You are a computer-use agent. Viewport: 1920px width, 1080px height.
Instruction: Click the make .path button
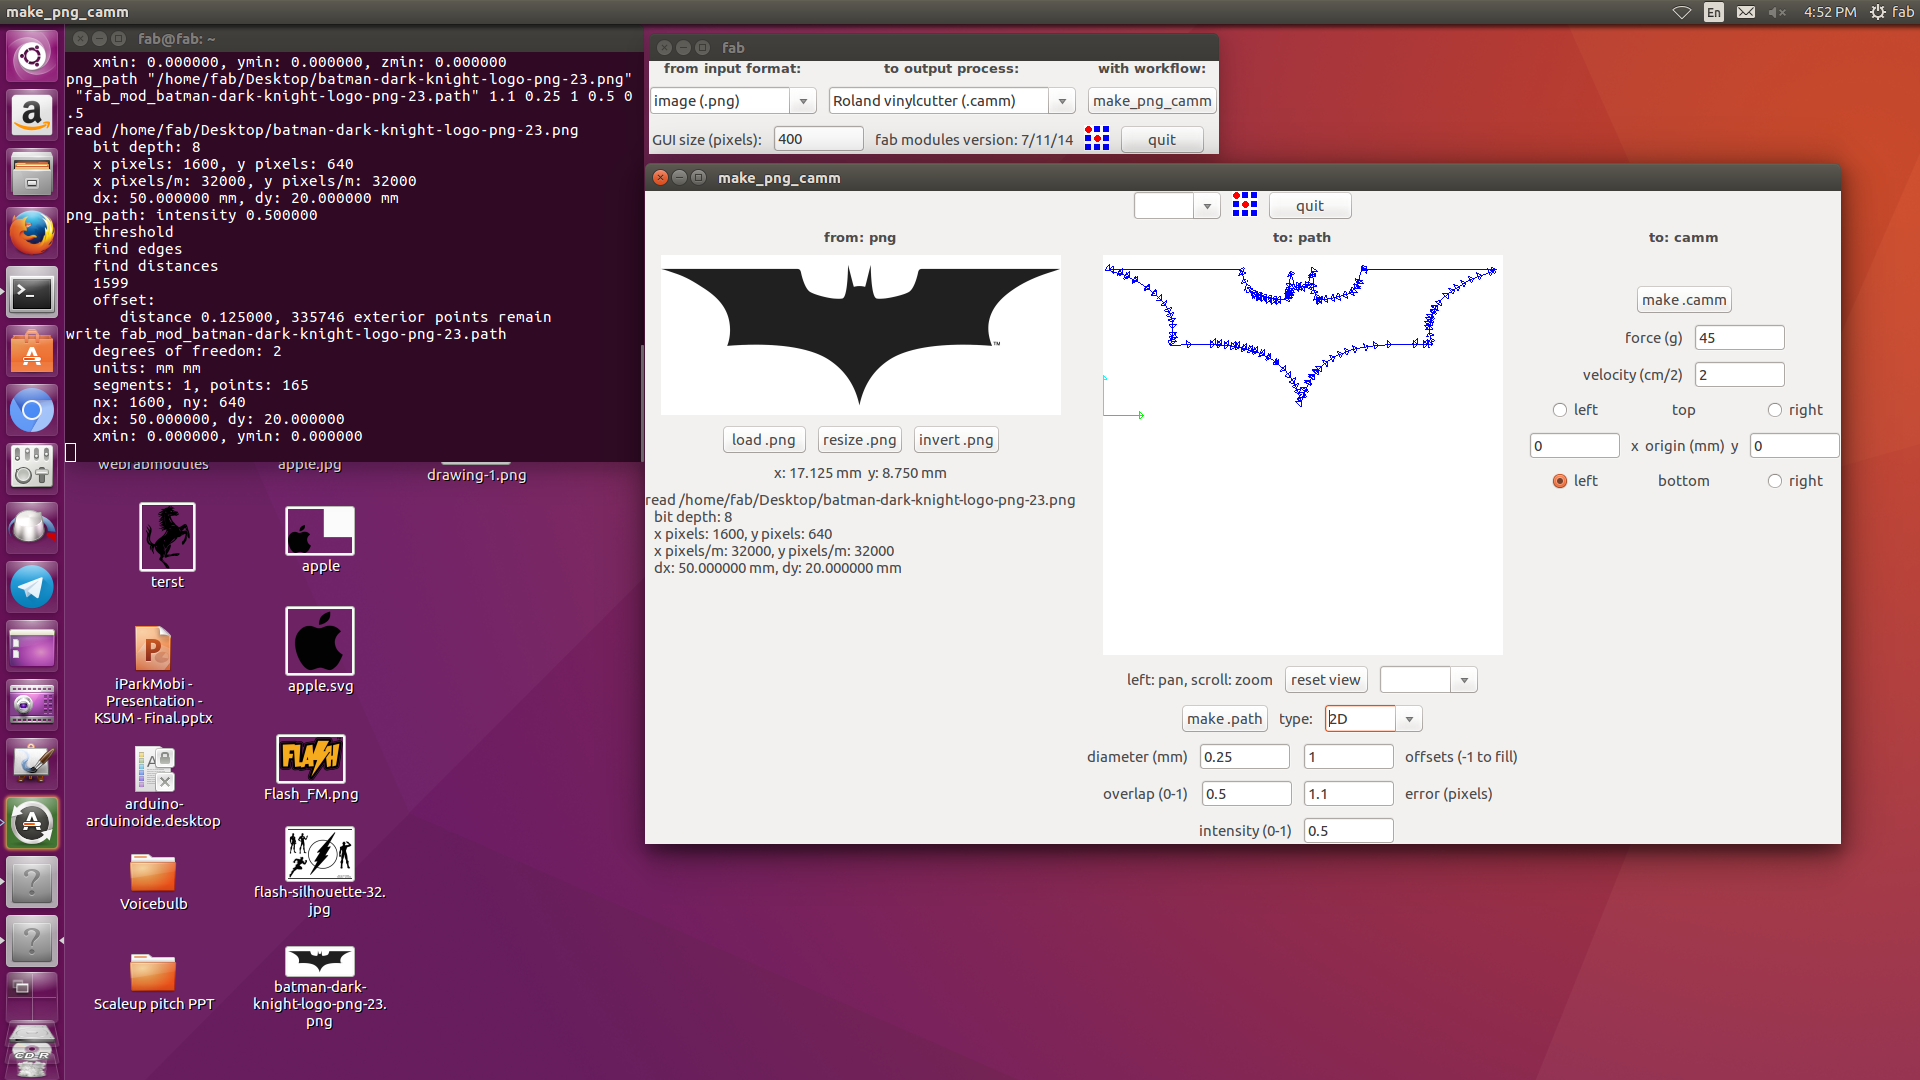pyautogui.click(x=1224, y=719)
